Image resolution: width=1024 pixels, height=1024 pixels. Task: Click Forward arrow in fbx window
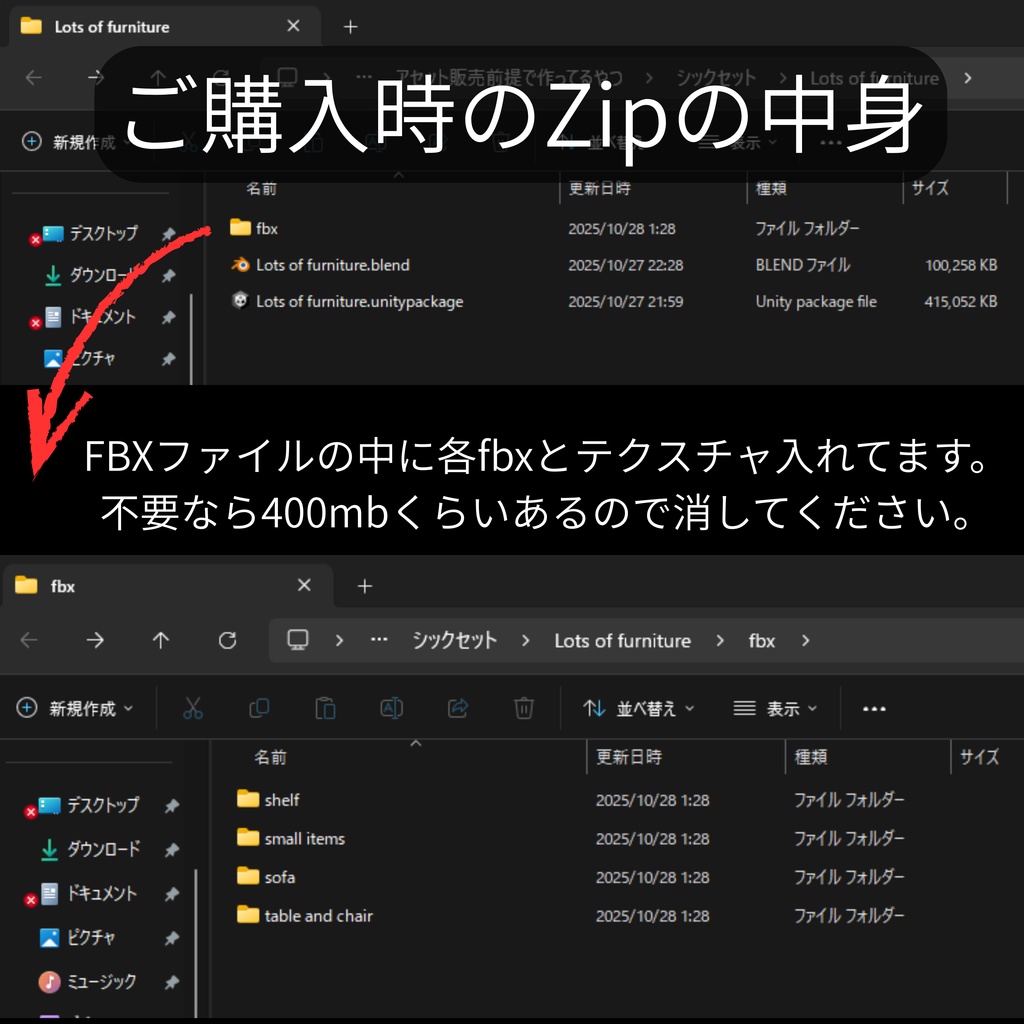(95, 640)
